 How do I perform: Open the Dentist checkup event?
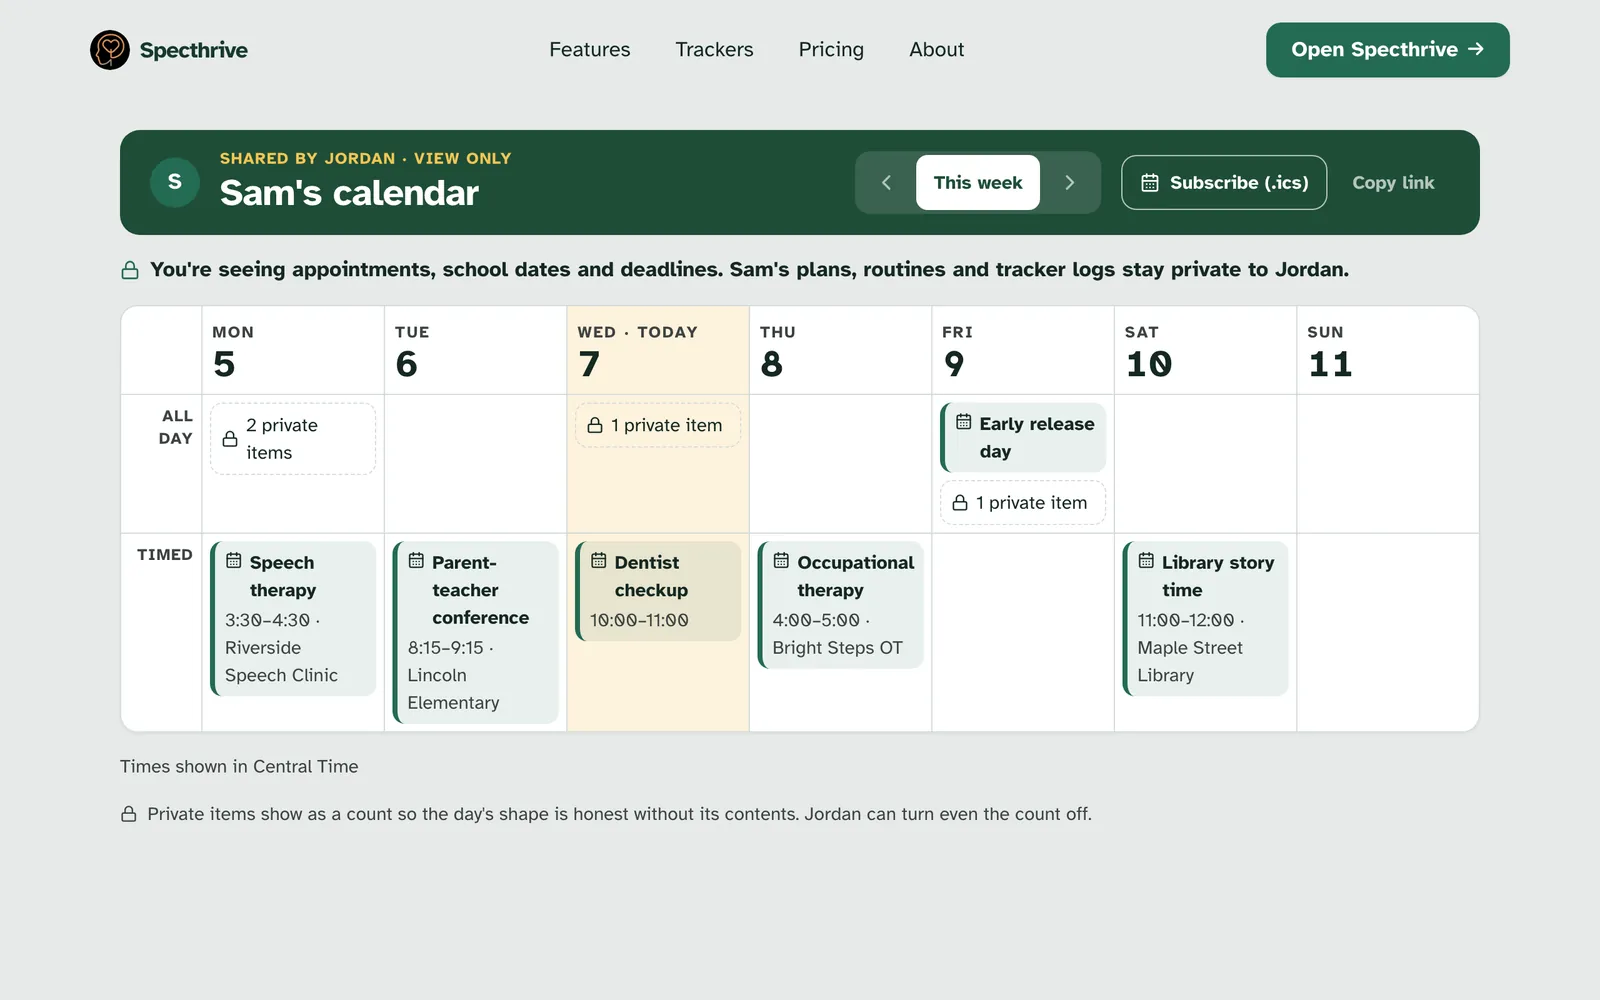[x=658, y=591]
